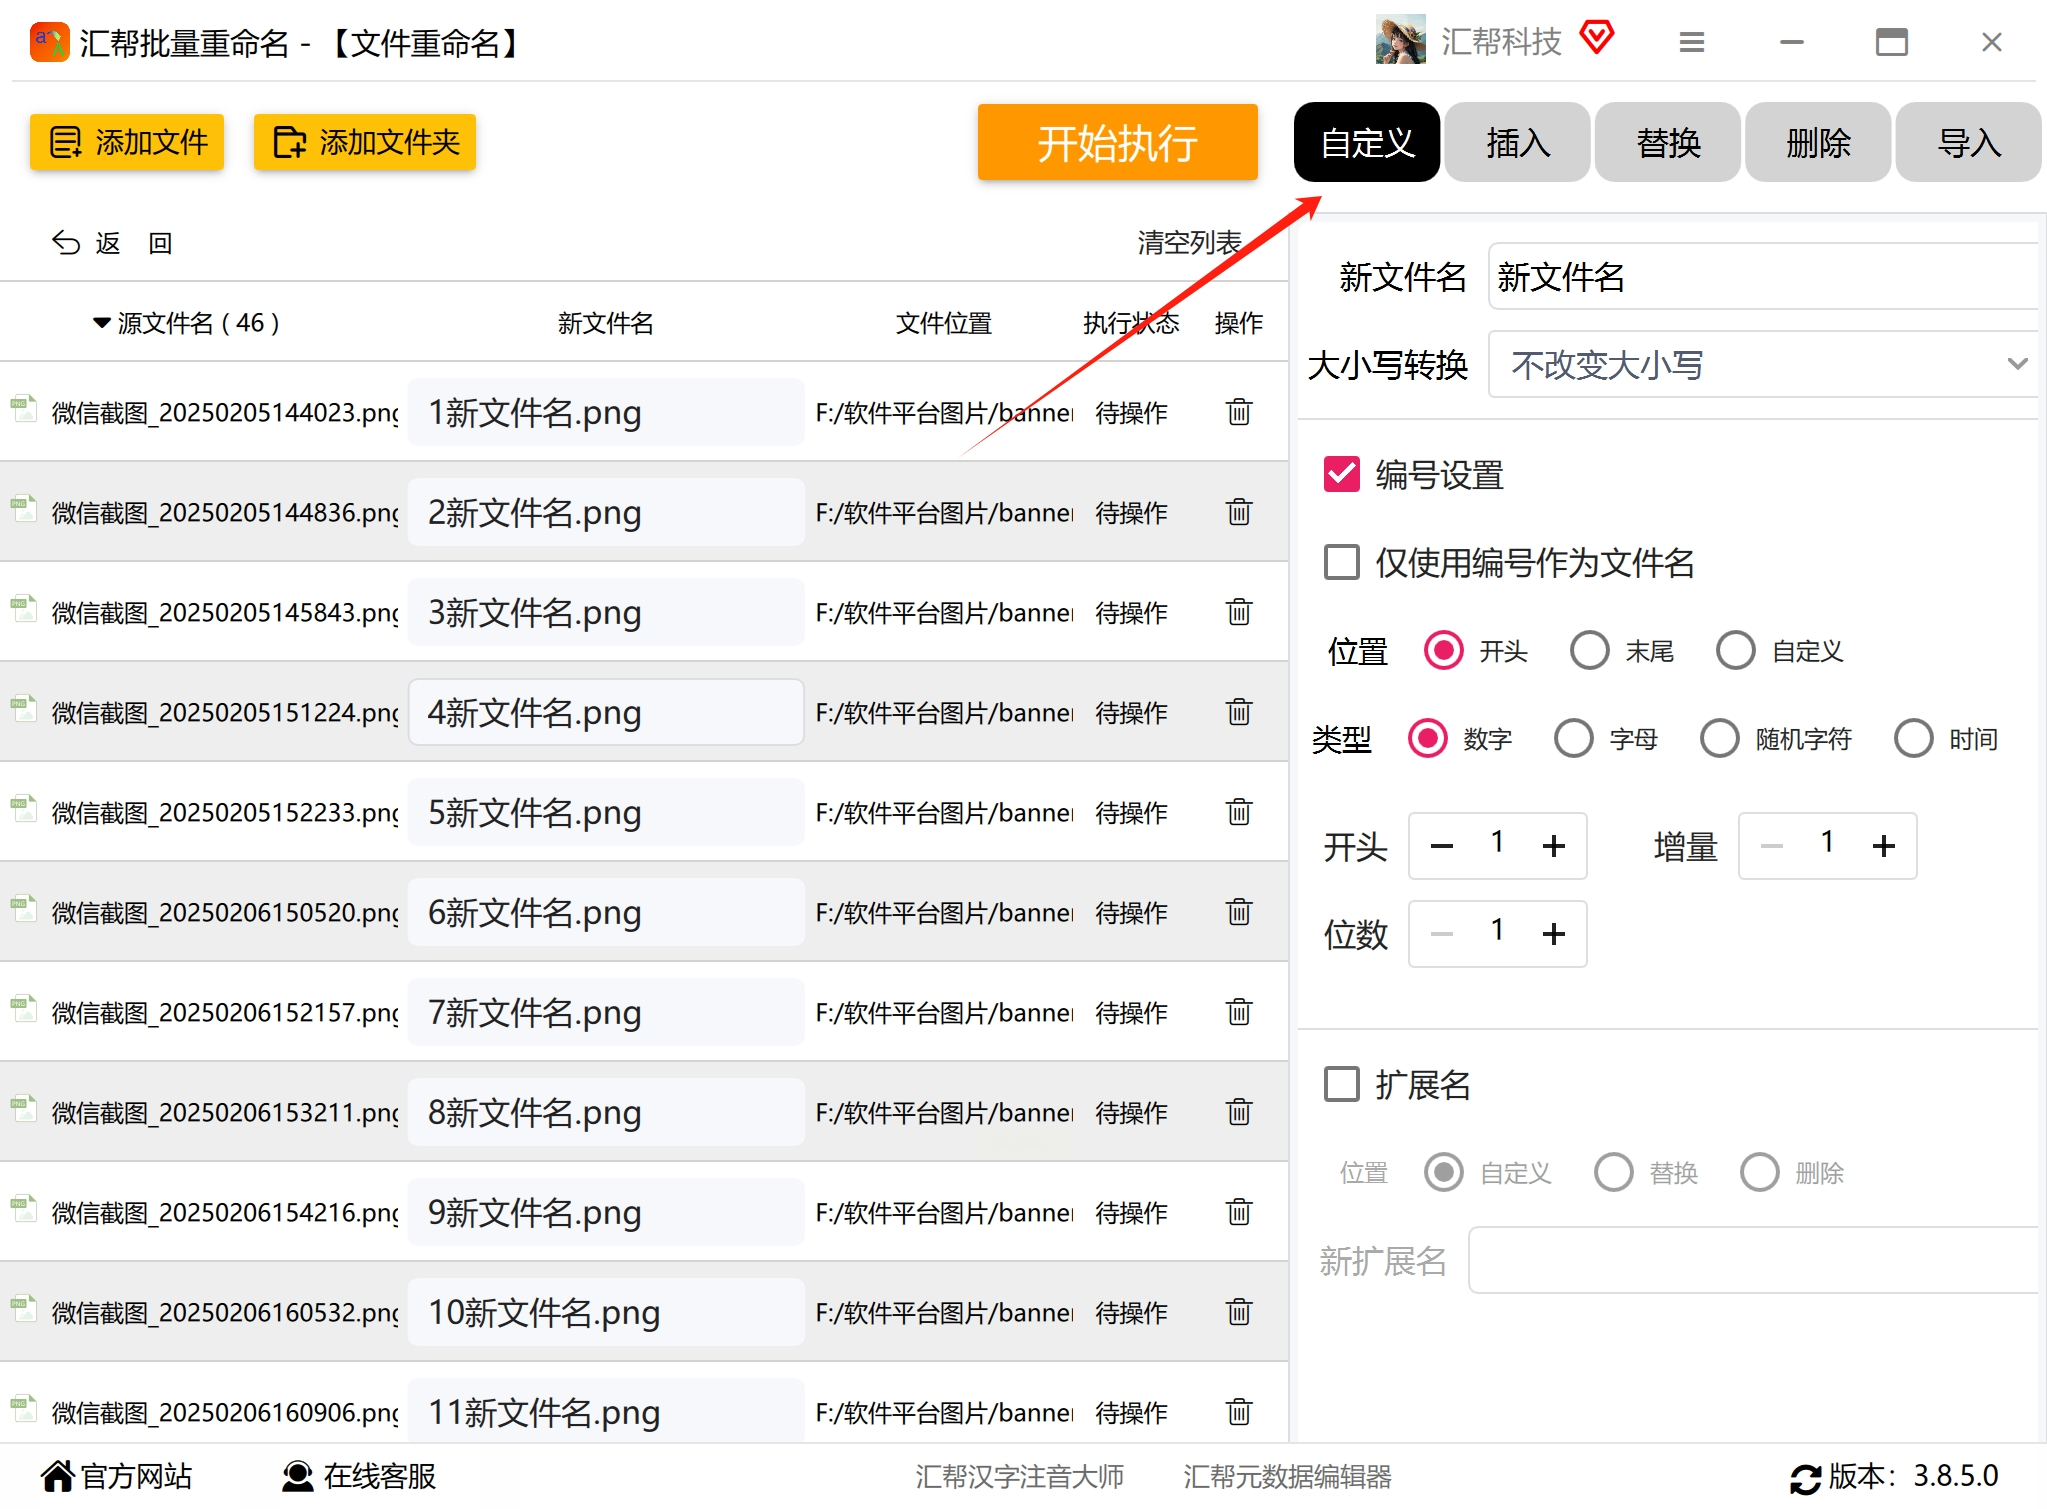Uncheck the 编号设置 checkbox
The height and width of the screenshot is (1509, 2047).
pos(1341,475)
